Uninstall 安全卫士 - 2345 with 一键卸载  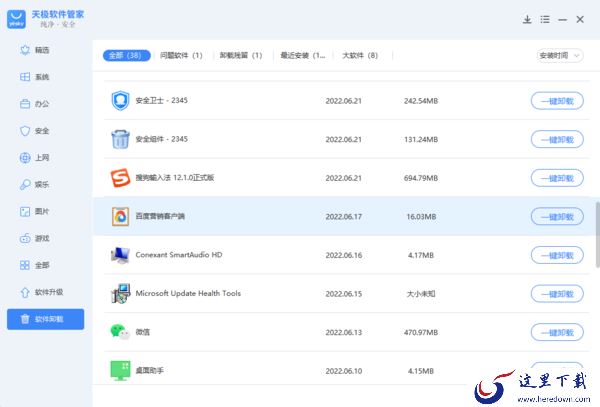point(557,101)
